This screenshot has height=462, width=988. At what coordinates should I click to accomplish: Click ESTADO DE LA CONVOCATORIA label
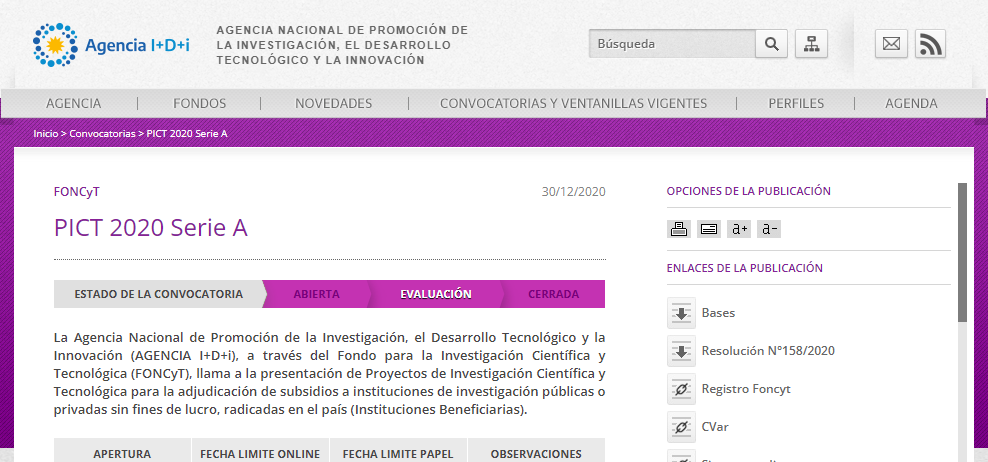(x=159, y=294)
